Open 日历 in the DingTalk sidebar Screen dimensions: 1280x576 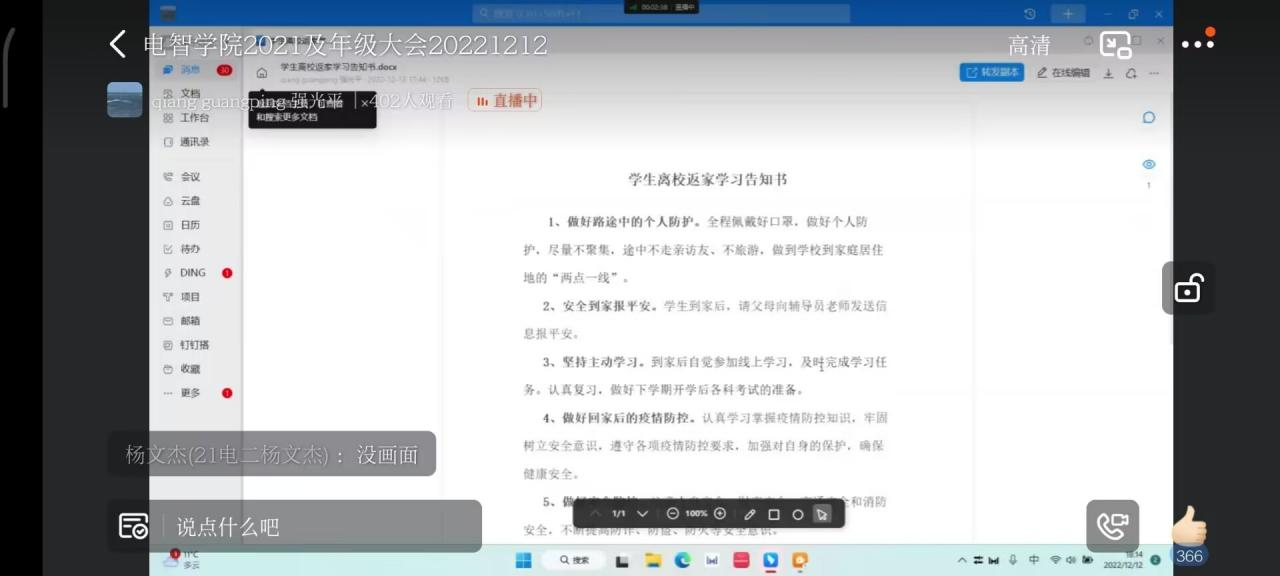pos(190,225)
